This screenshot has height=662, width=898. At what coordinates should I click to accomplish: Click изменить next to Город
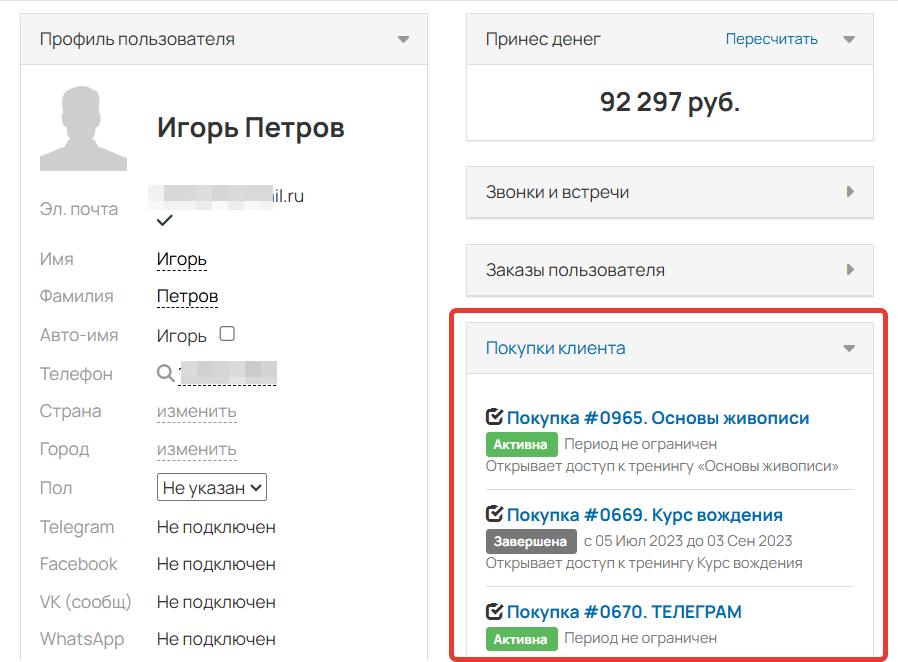[196, 448]
